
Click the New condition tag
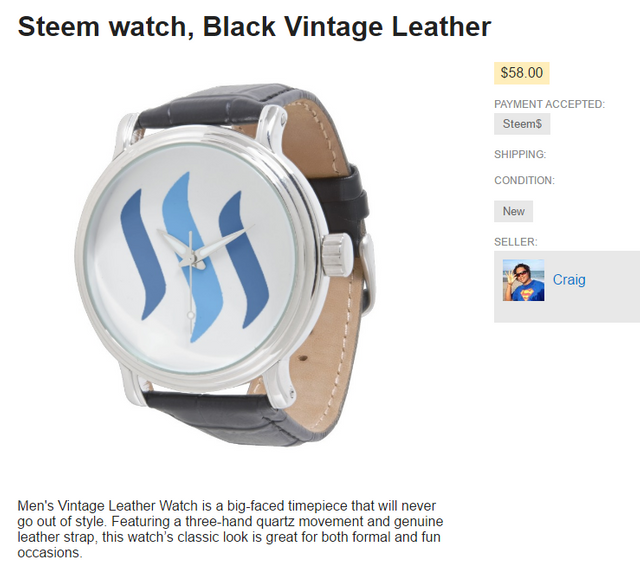[x=513, y=211]
